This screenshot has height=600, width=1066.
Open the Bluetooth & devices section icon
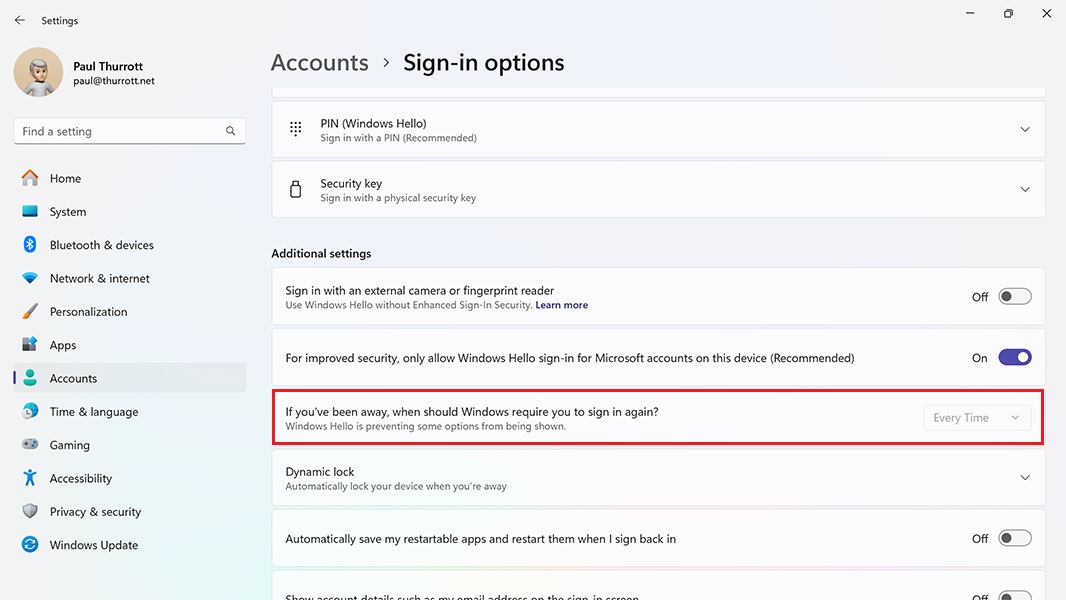(30, 245)
